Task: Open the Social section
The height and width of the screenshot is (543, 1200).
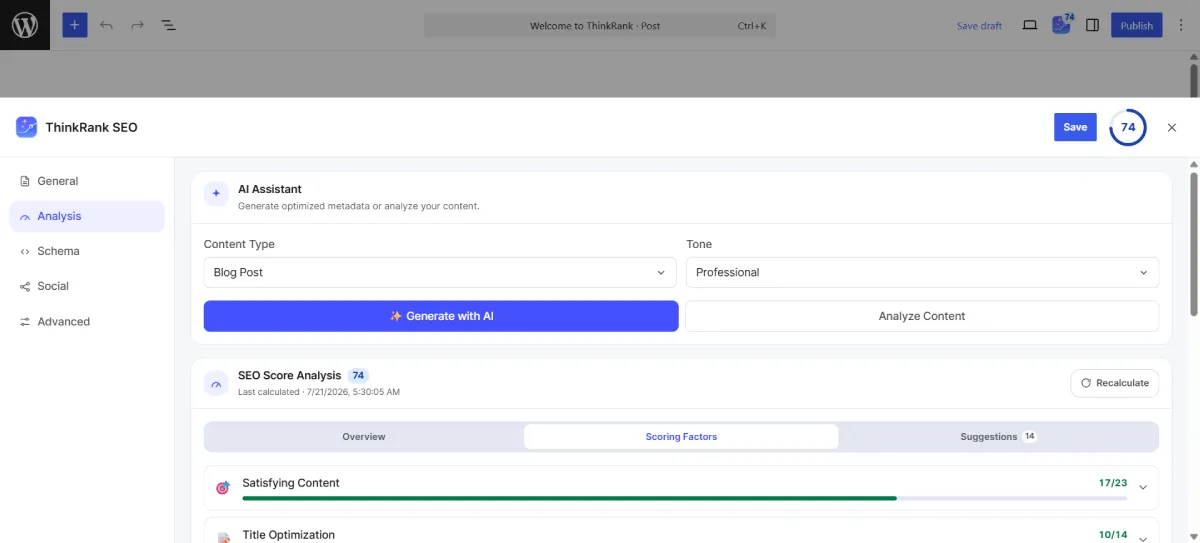Action: (87, 286)
